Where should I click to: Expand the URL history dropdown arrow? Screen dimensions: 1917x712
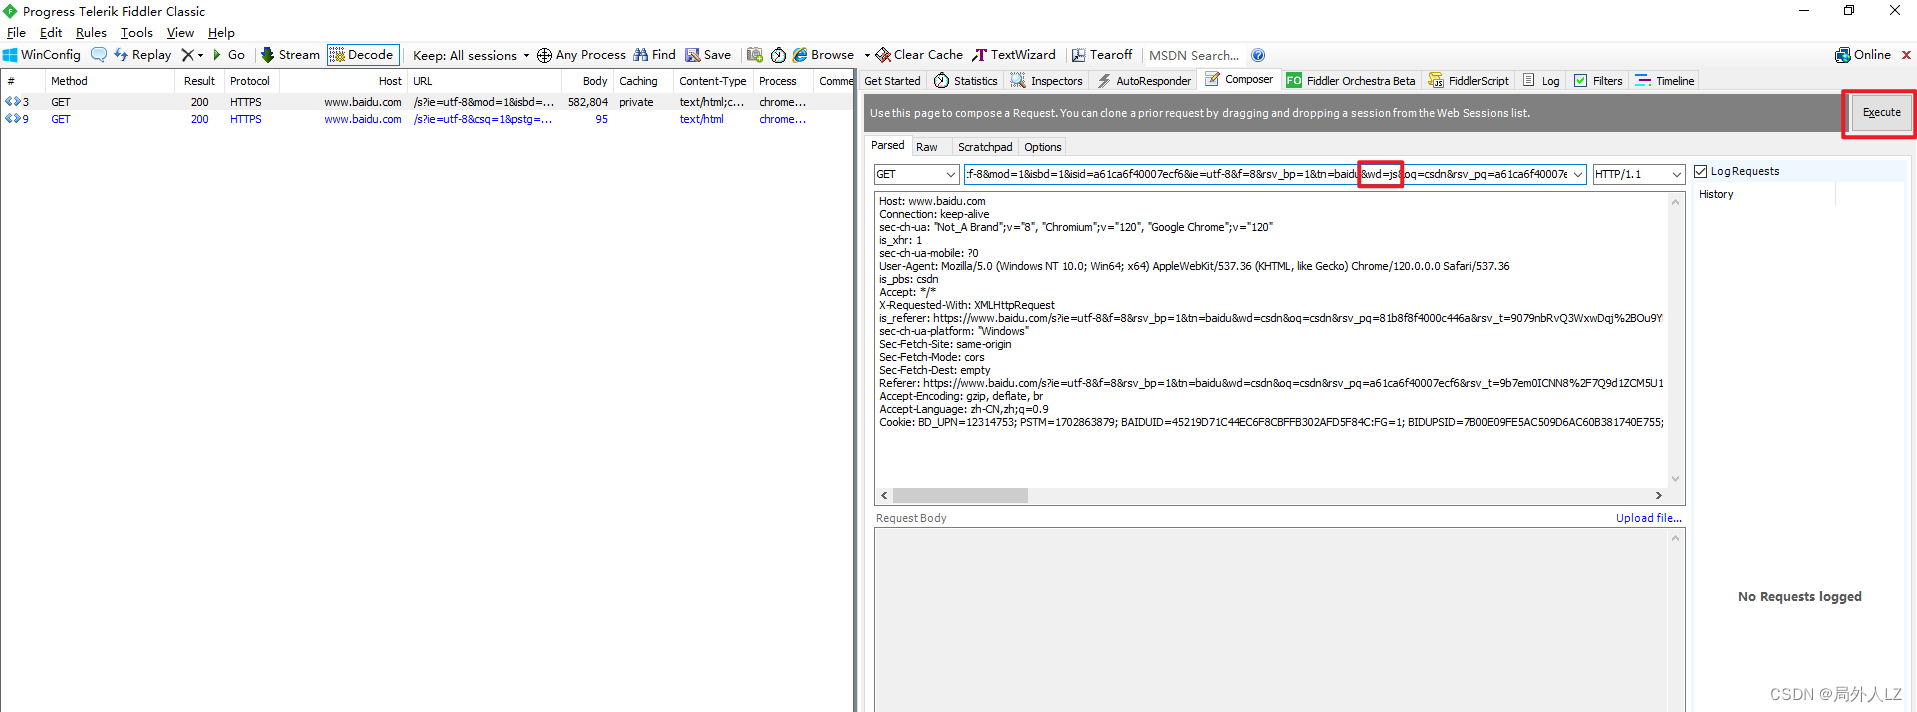1578,174
